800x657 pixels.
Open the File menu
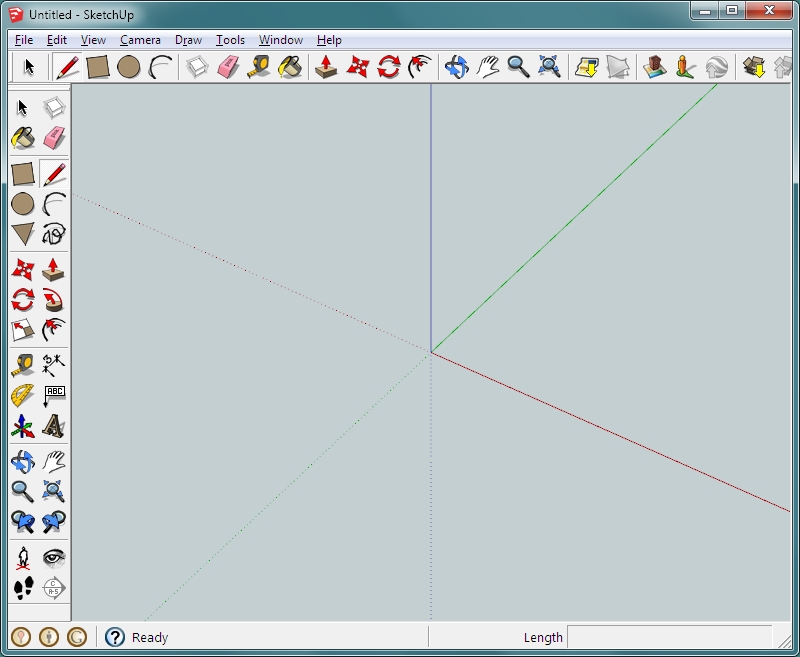tap(24, 40)
